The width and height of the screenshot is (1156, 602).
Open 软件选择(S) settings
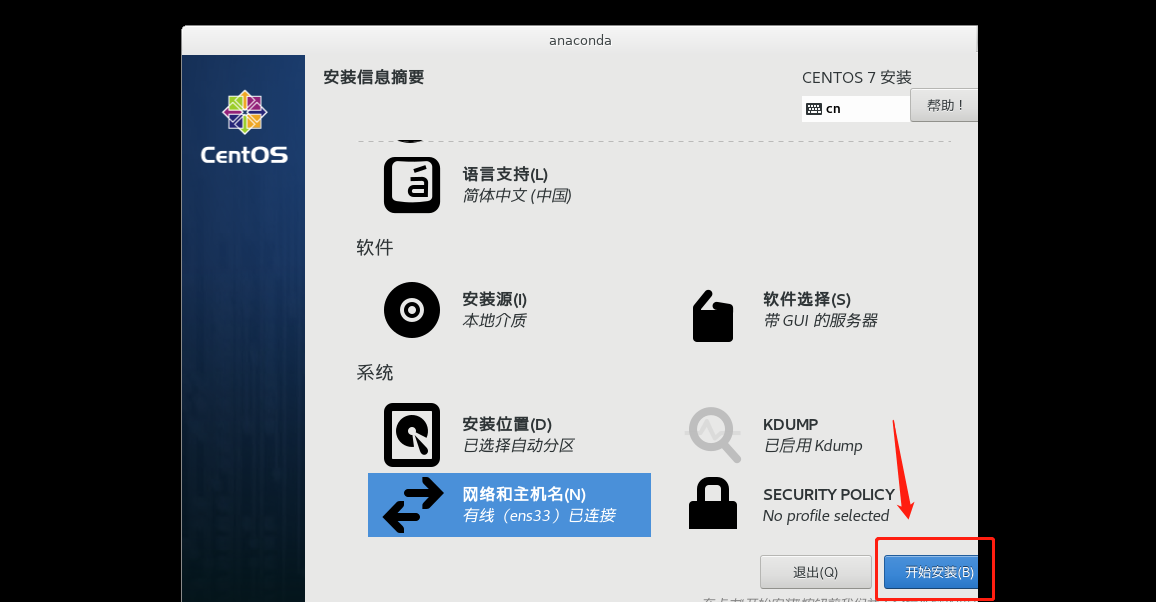807,299
